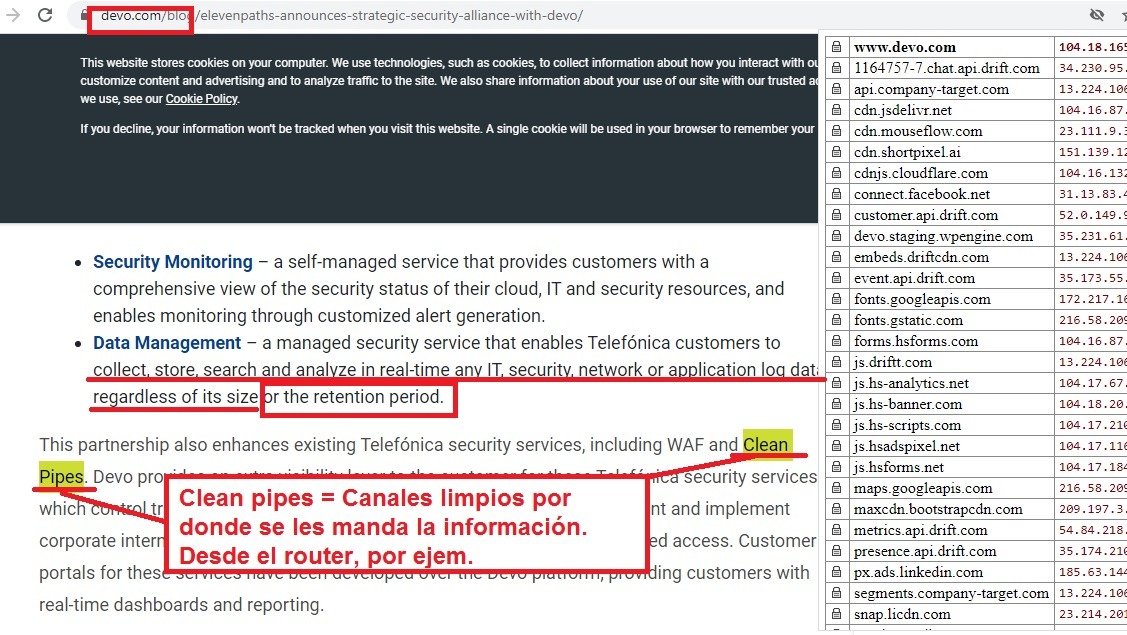1127x635 pixels.
Task: Click the IP cell next to fonts.googleapis.com
Action: tap(1091, 299)
